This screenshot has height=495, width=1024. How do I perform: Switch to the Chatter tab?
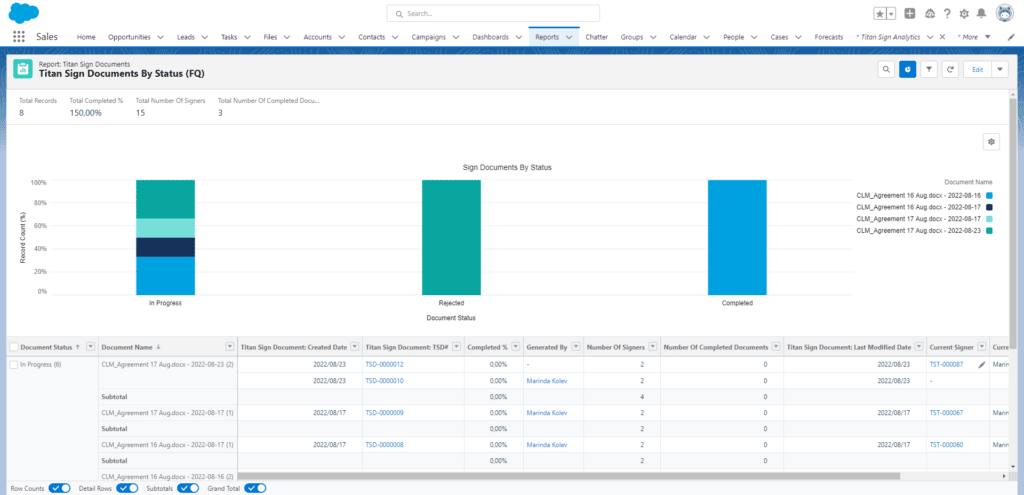click(596, 36)
